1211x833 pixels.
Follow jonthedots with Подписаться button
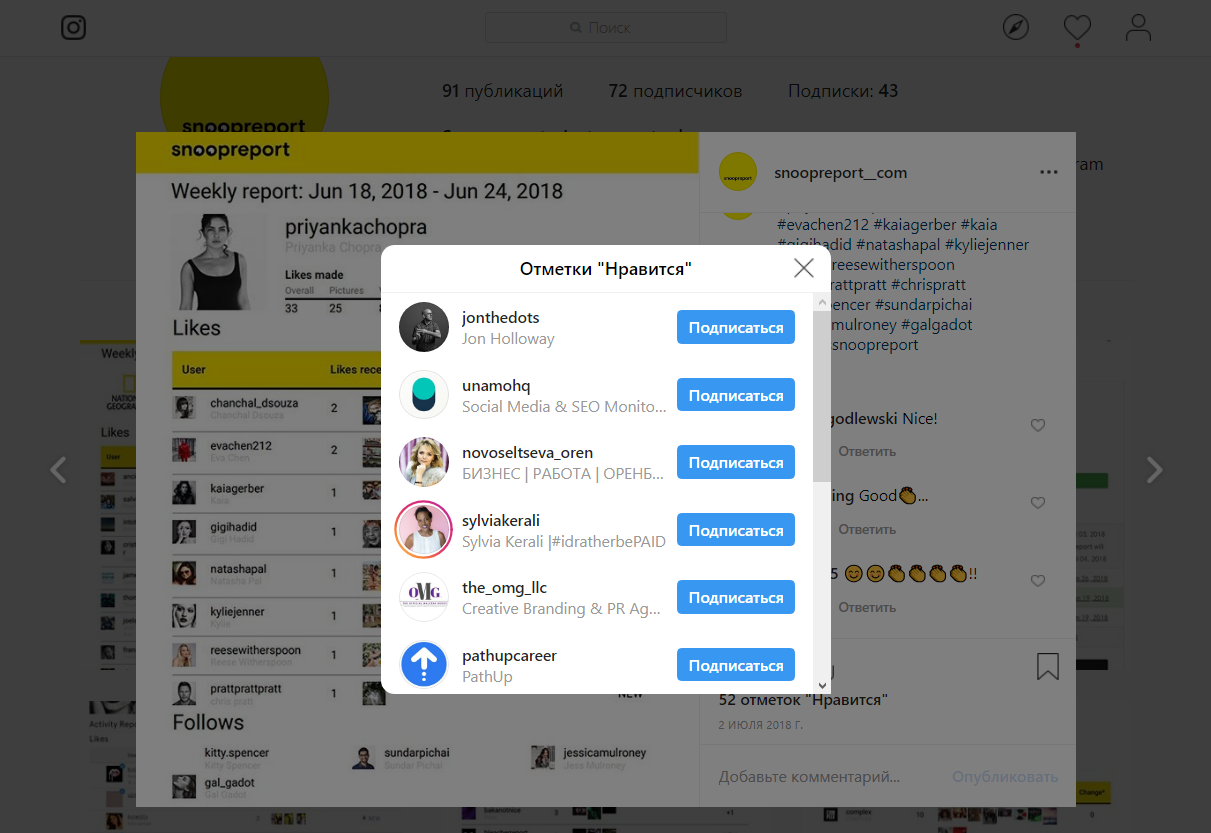pyautogui.click(x=736, y=328)
